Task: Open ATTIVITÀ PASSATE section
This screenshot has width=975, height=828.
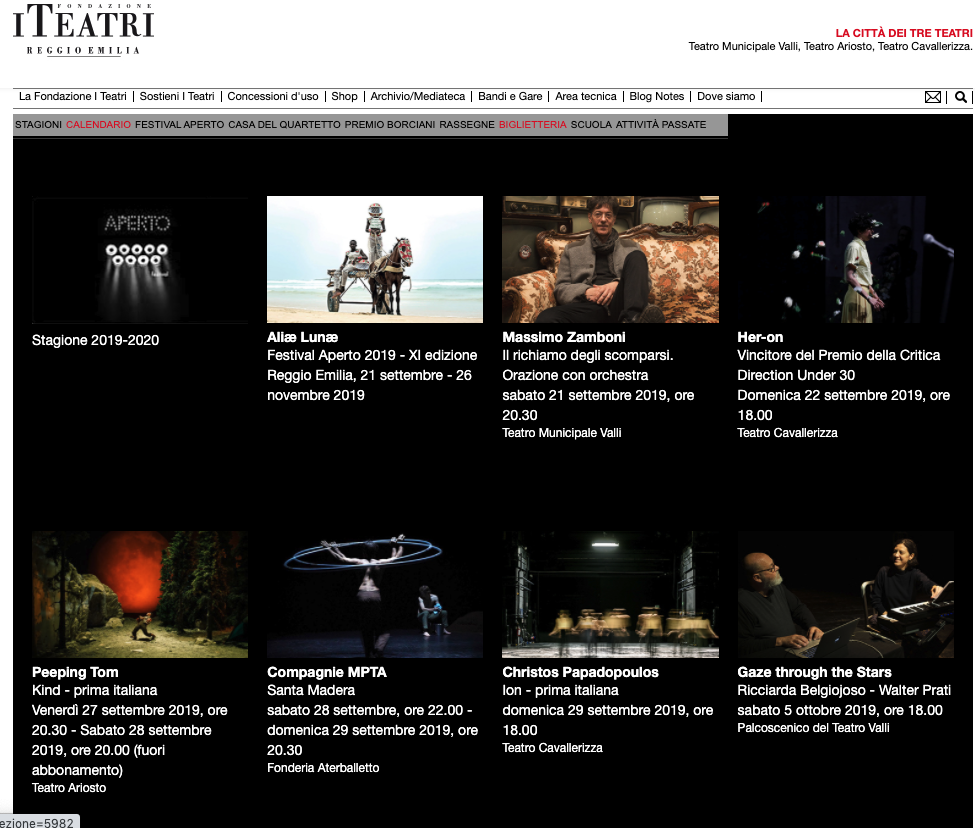Action: (x=660, y=124)
